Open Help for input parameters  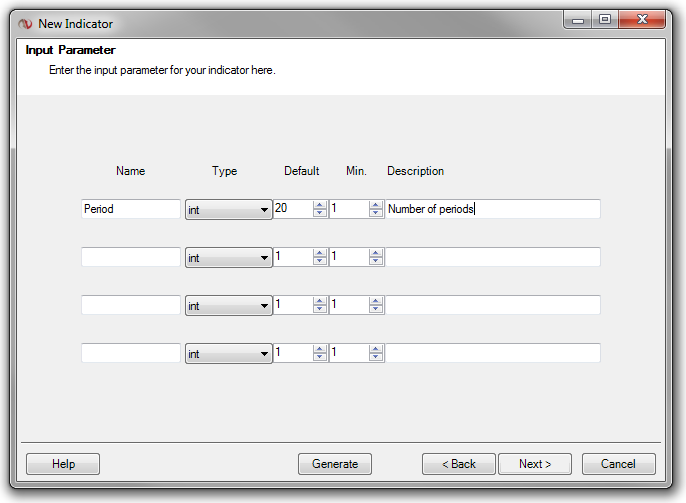(x=63, y=464)
